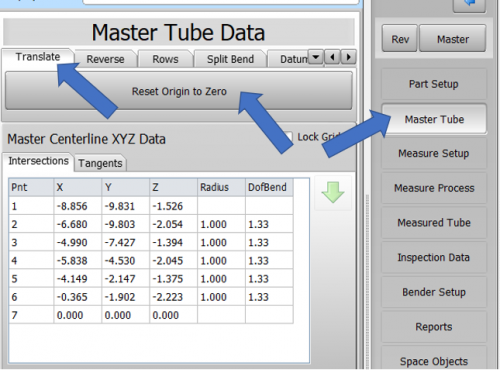Select point number 1 row cell
Image resolution: width=500 pixels, height=370 pixels.
point(31,206)
